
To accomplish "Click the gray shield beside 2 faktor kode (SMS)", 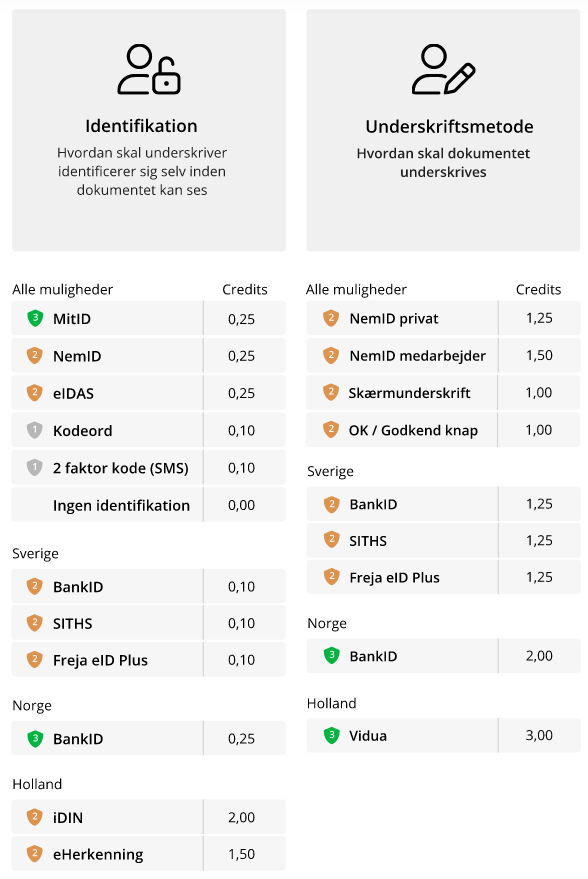I will click(x=35, y=468).
